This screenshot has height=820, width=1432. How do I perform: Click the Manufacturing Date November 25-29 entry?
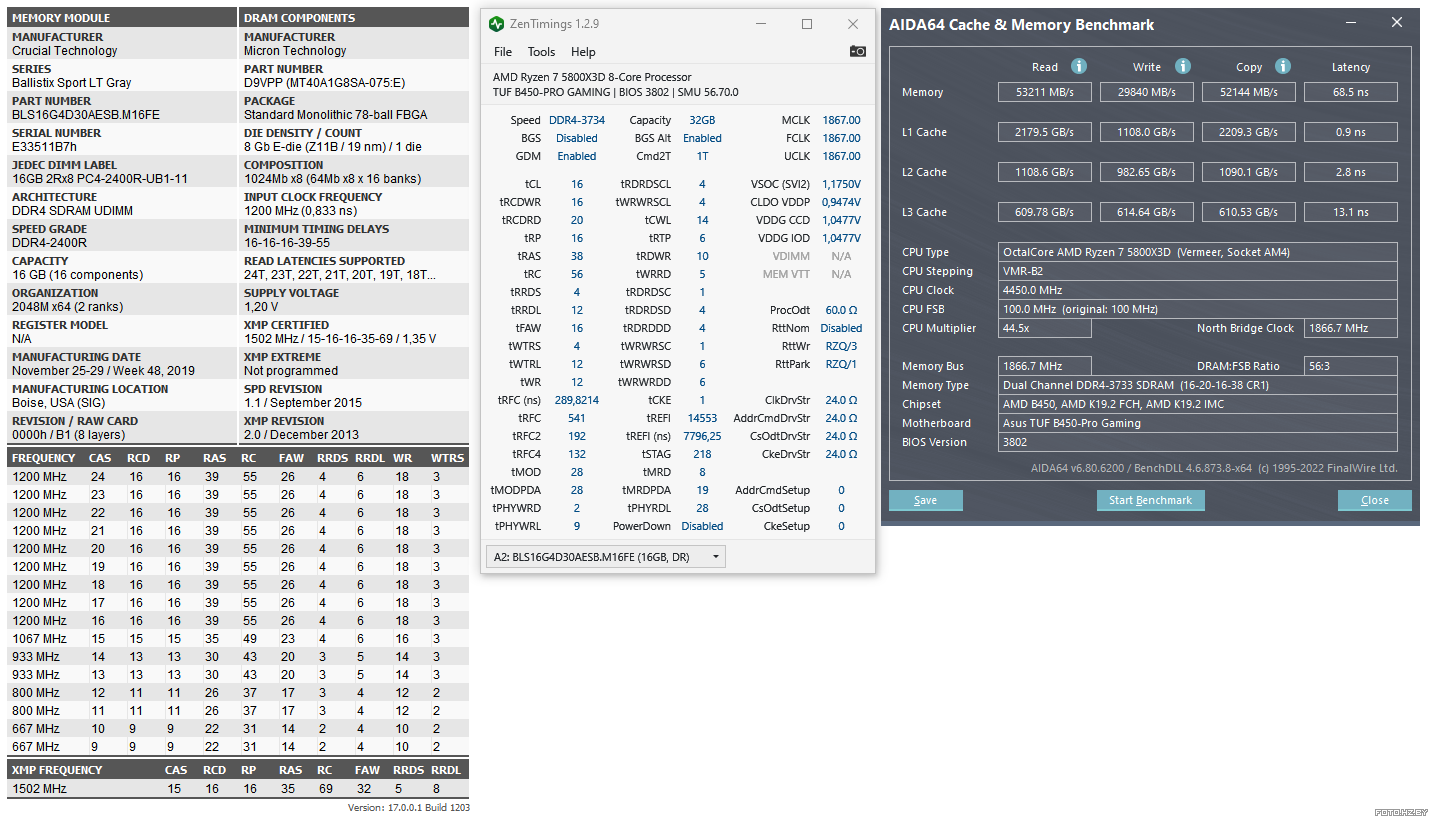103,371
